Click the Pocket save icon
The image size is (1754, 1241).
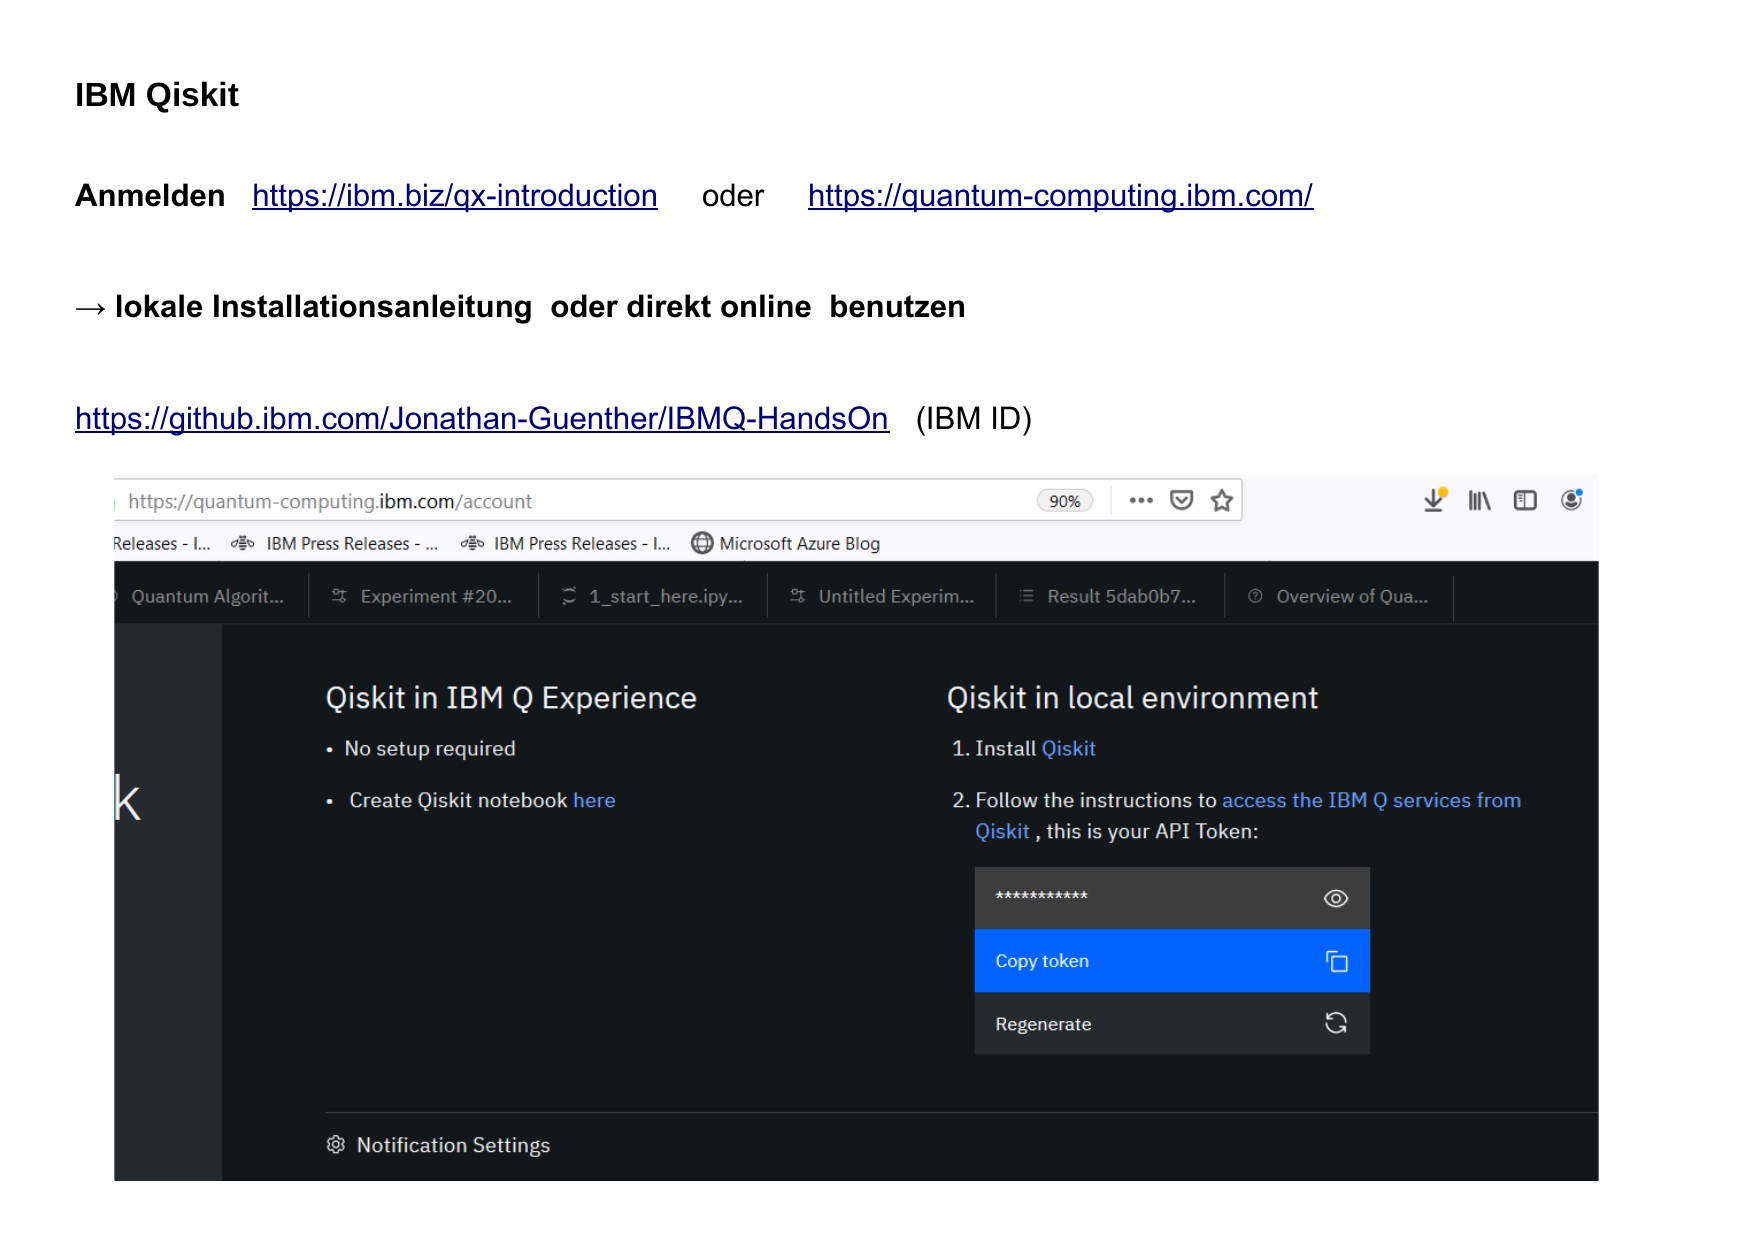tap(1181, 500)
